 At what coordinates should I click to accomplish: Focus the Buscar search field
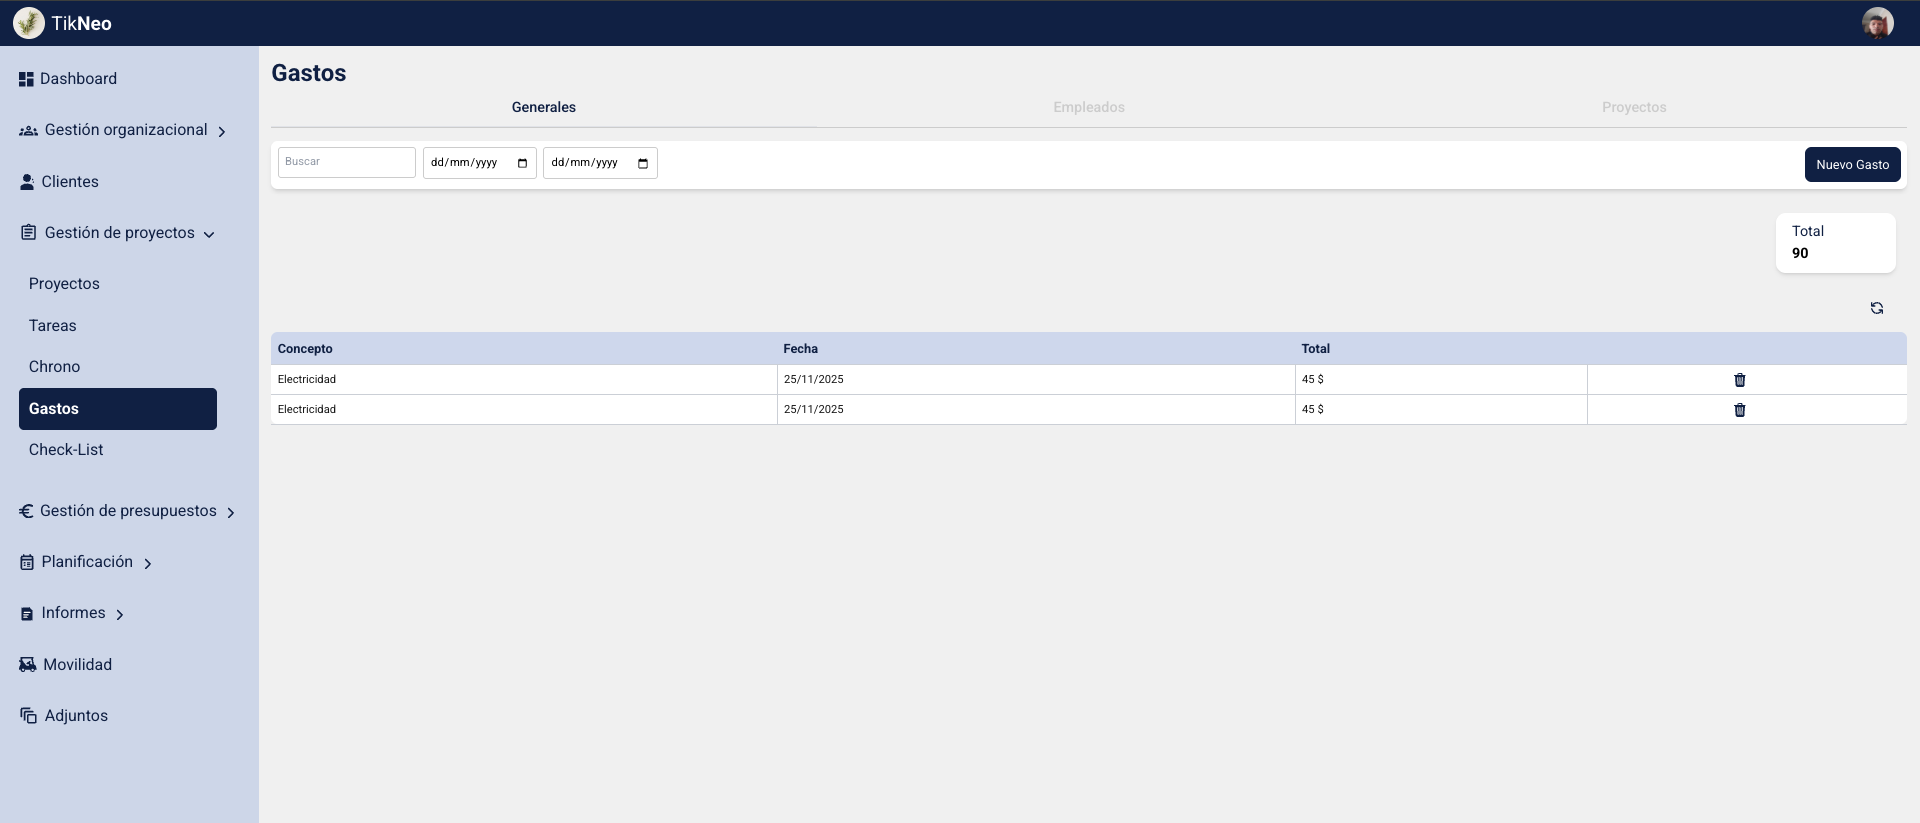[346, 162]
